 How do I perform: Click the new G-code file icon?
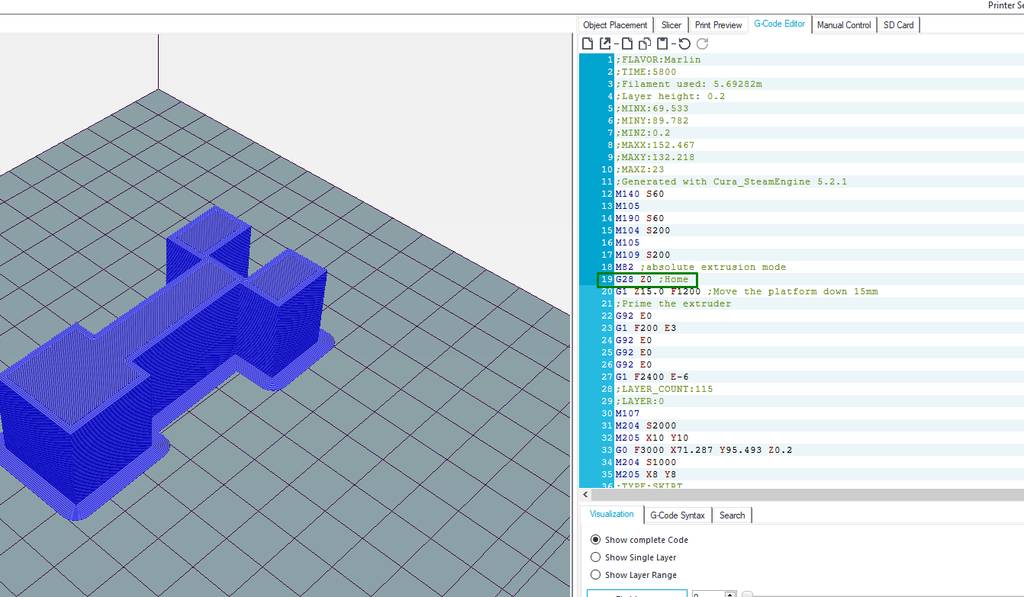588,44
